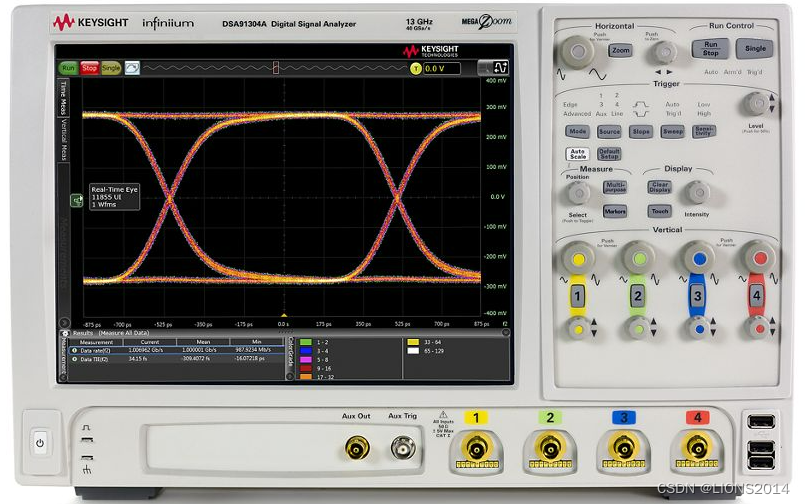805x504 pixels.
Task: Click the trigger Level knob
Action: (755, 104)
